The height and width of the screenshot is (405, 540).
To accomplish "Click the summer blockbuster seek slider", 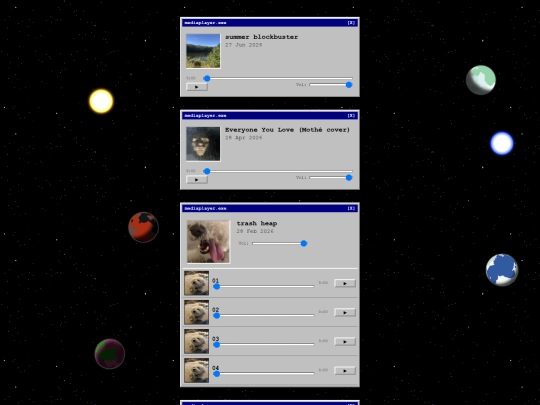I will tap(278, 79).
